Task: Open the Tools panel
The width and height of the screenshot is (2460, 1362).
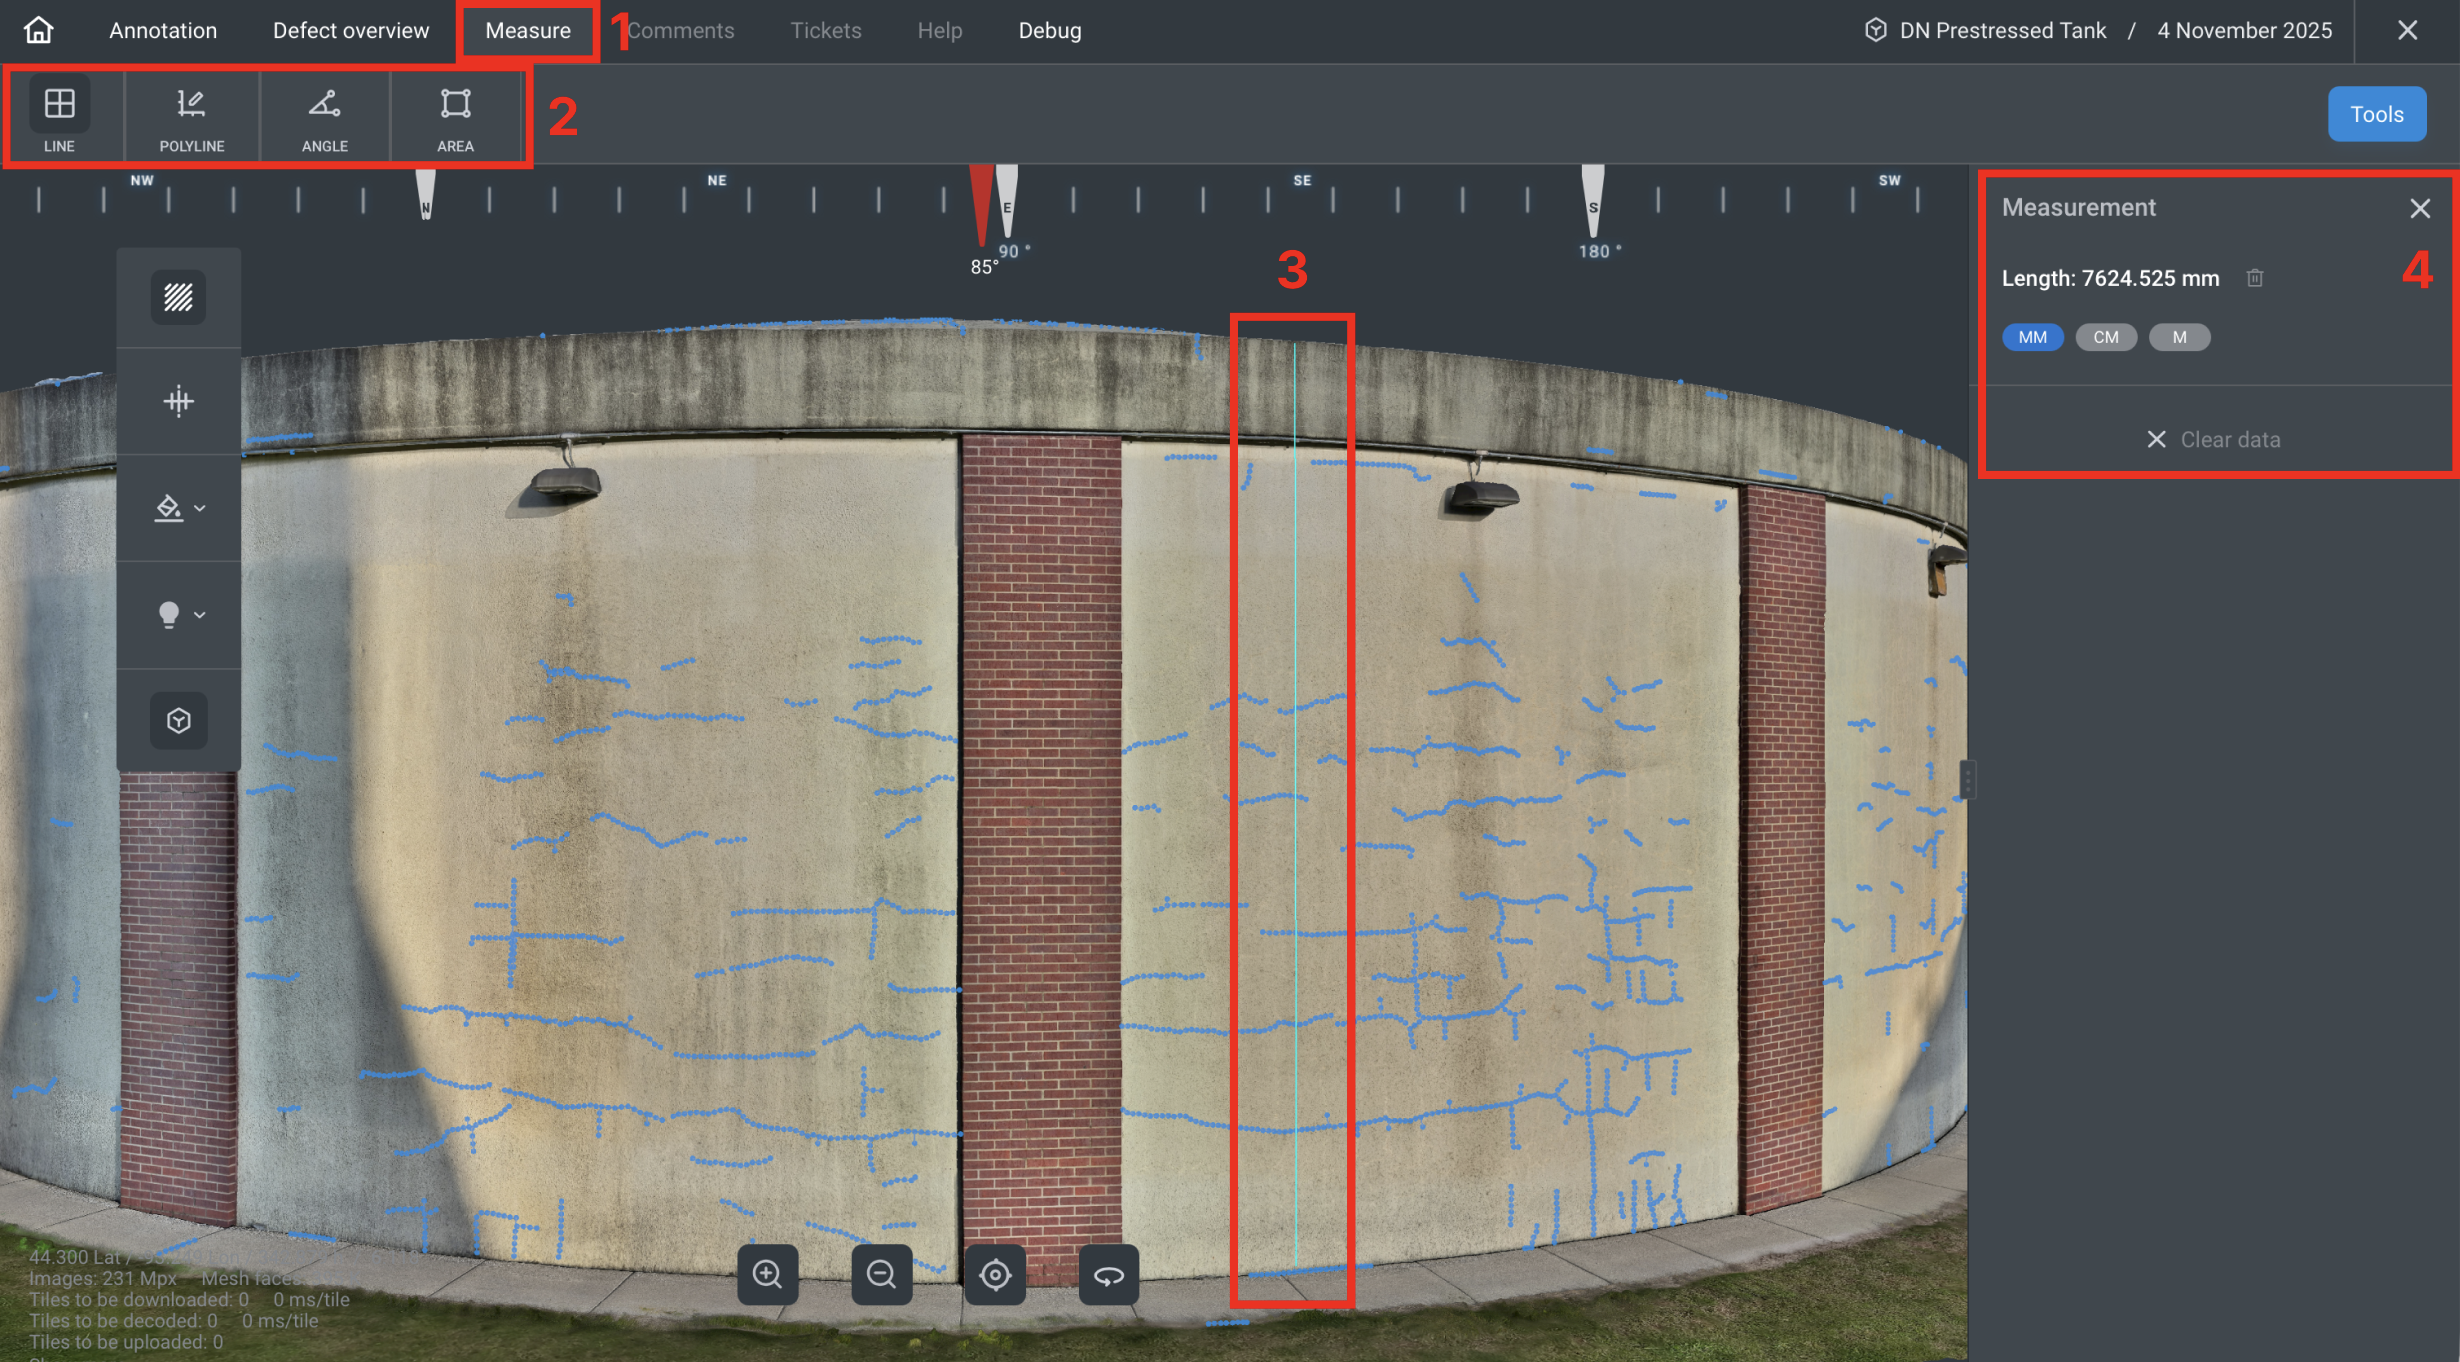Action: point(2377,113)
